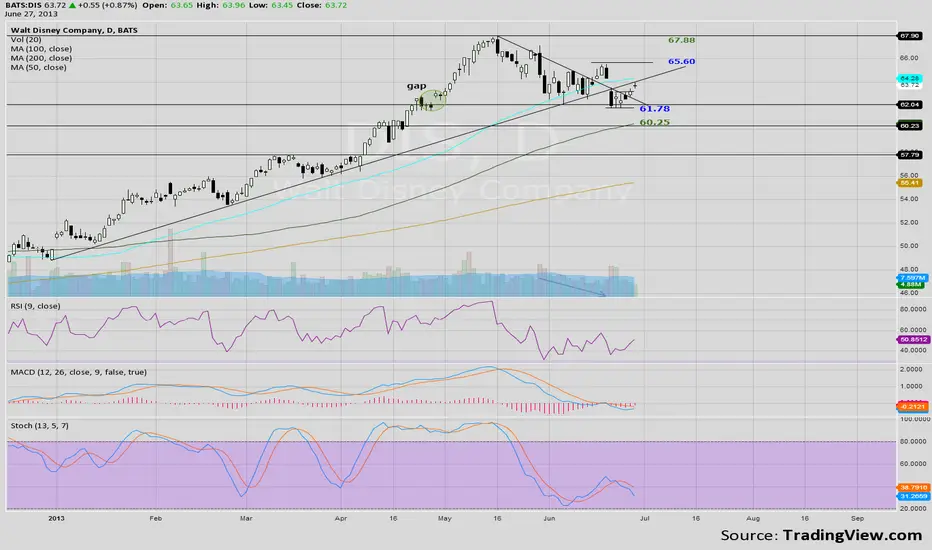Viewport: 932px width, 550px height.
Task: Click the 57.79 horizontal line price label
Action: click(x=910, y=155)
